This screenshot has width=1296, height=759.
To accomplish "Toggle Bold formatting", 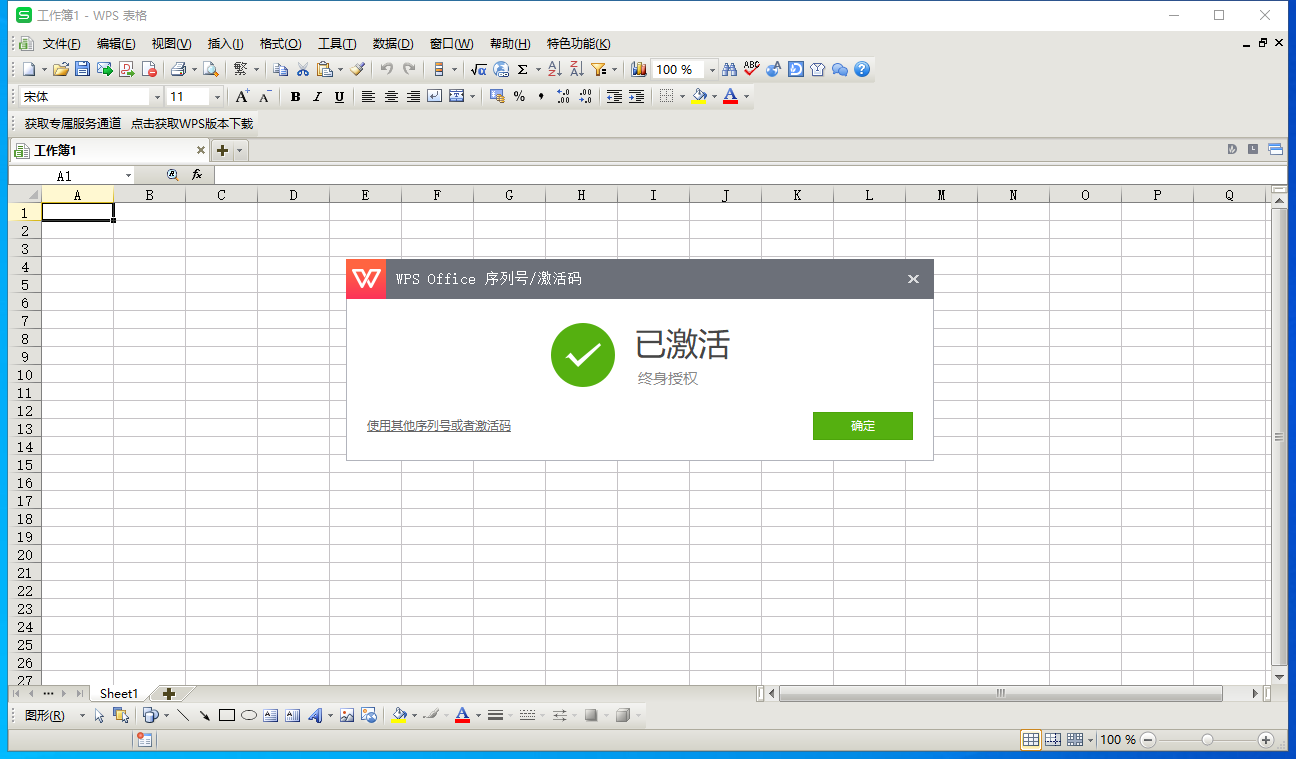I will pyautogui.click(x=295, y=96).
